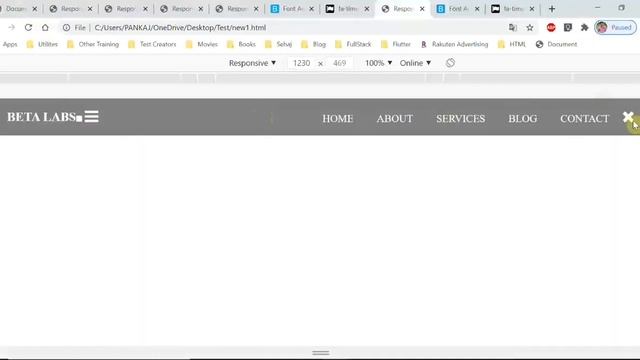
Task: Reload the page with the refresh icon
Action: pyautogui.click(x=28, y=27)
